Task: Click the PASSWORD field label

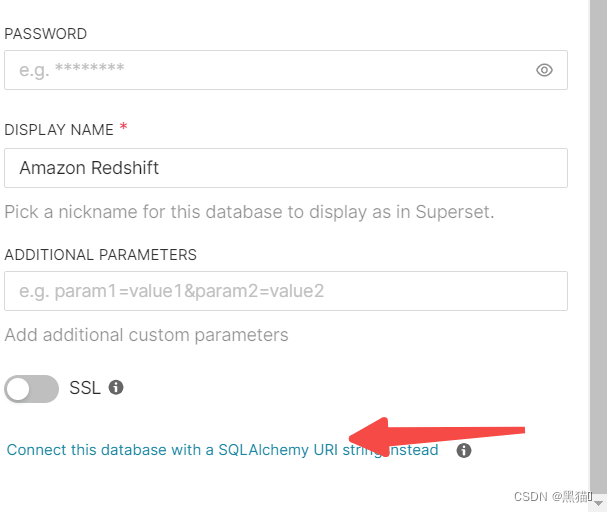Action: coord(46,34)
